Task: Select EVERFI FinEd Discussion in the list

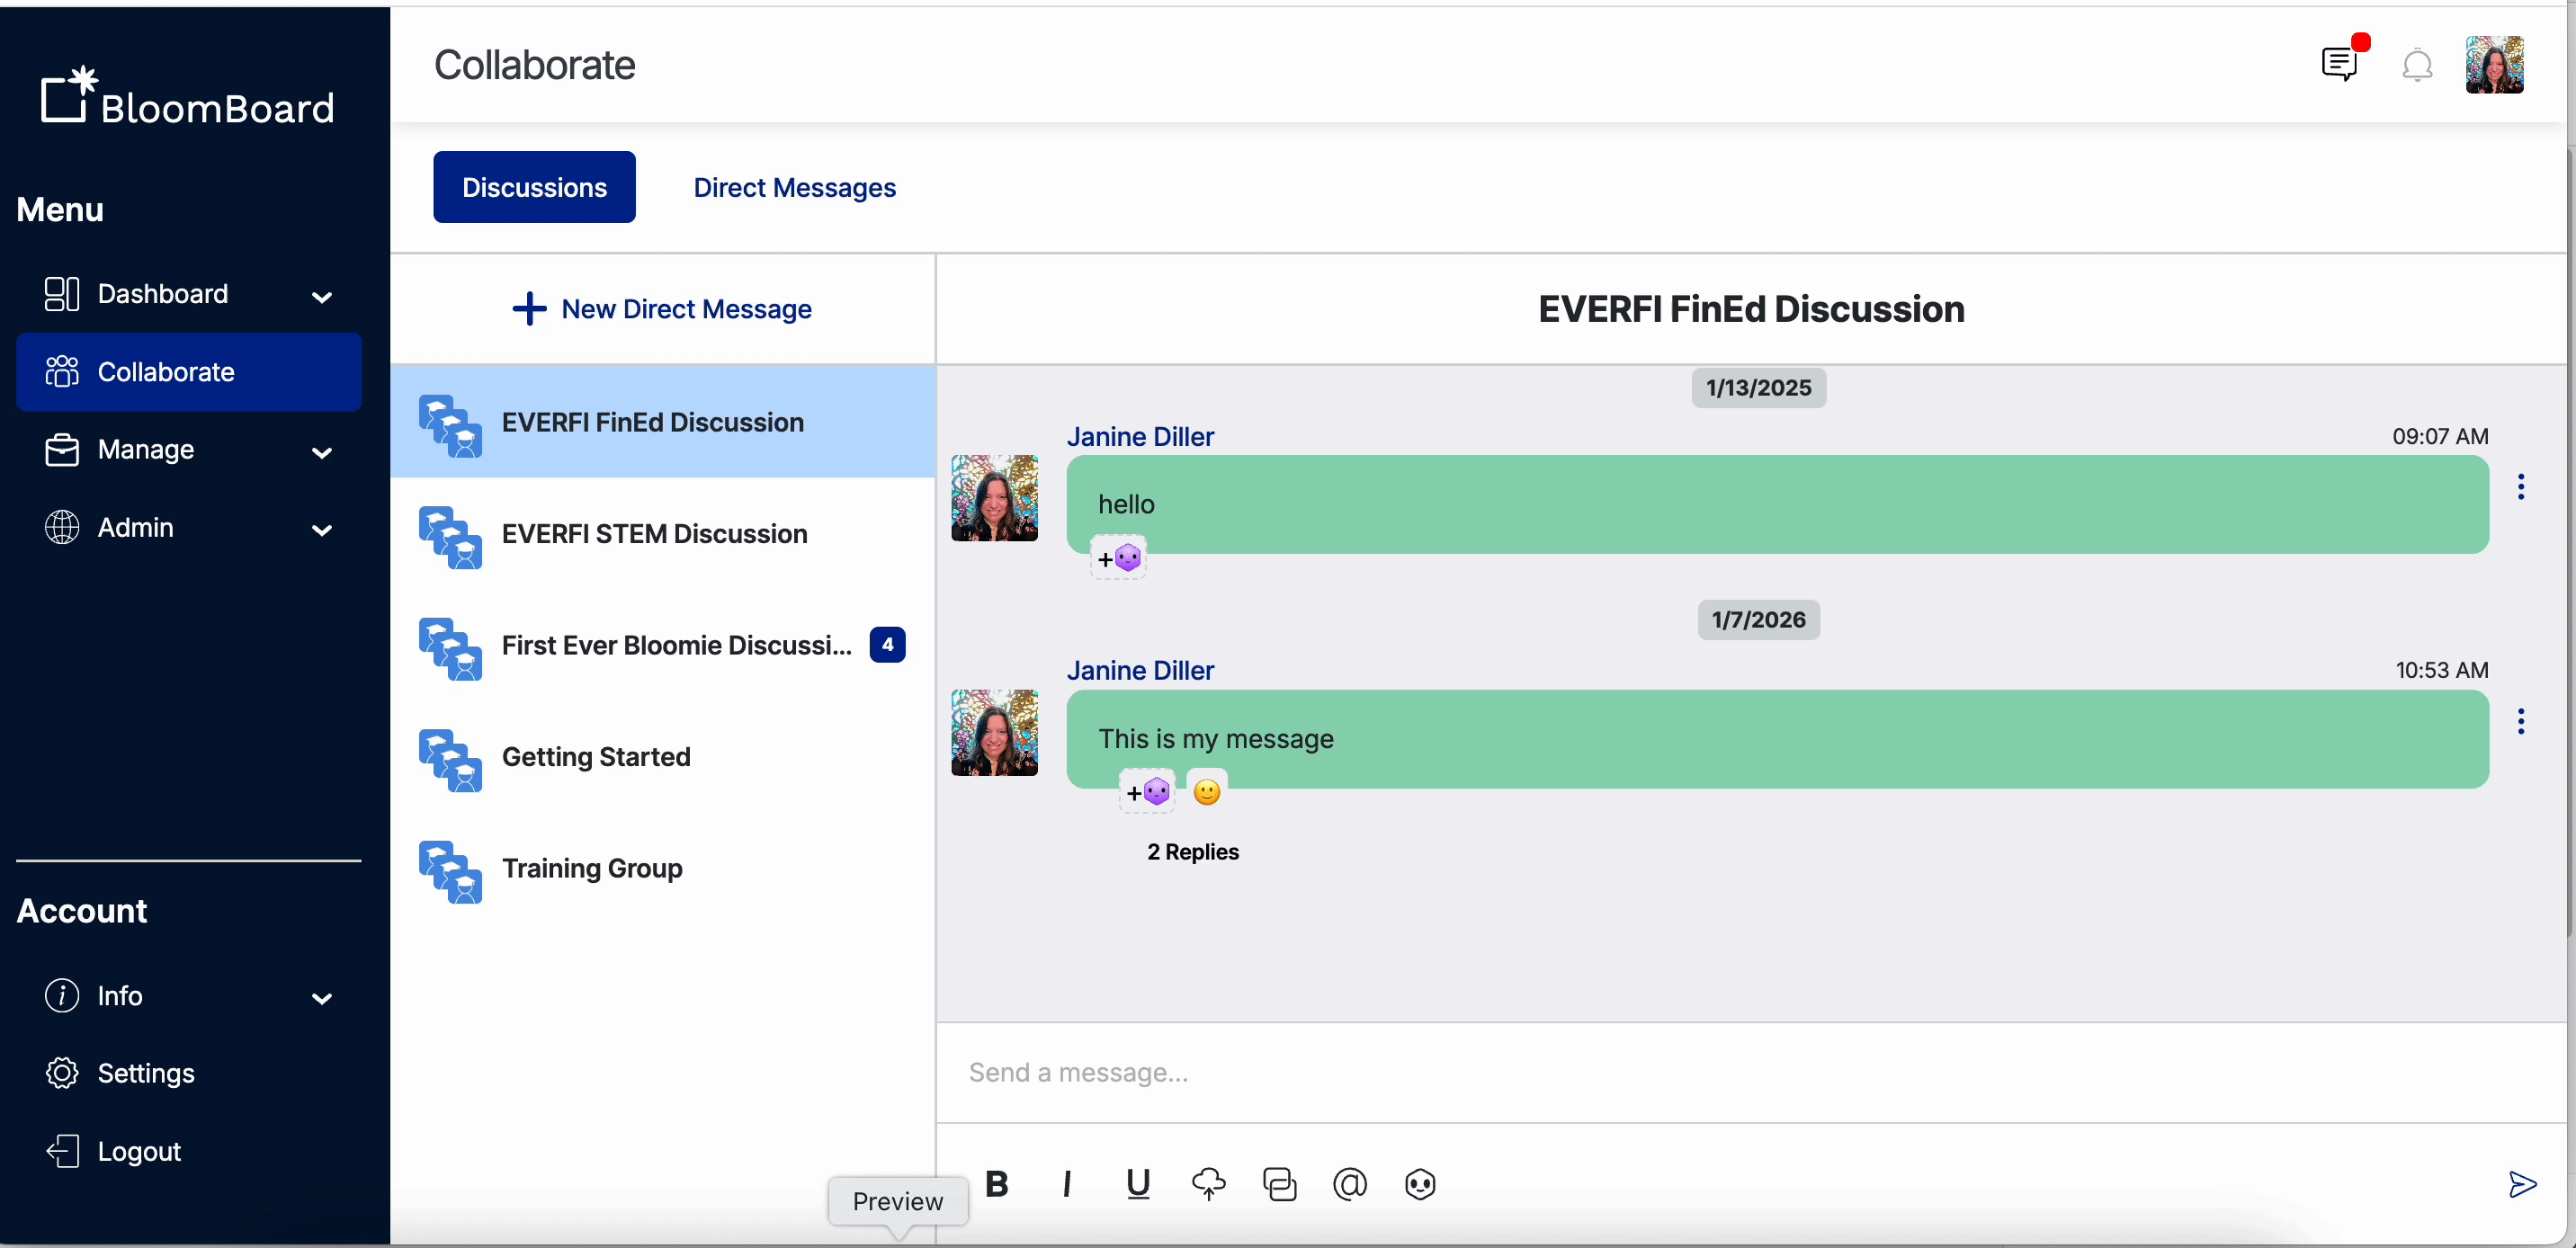Action: (x=662, y=422)
